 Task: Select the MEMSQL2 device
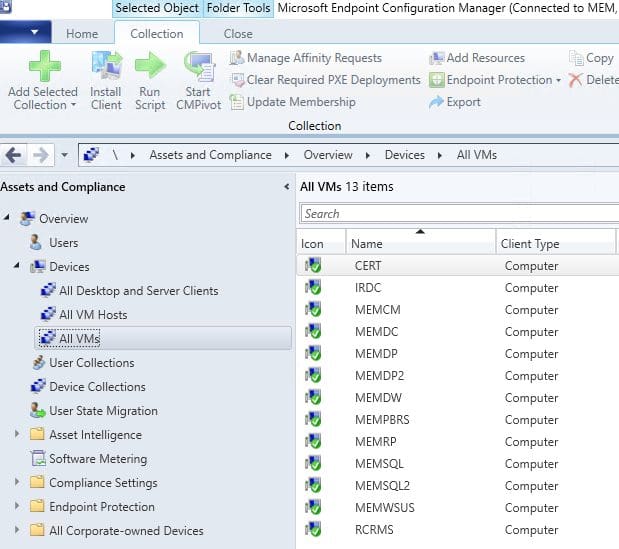coord(458,485)
